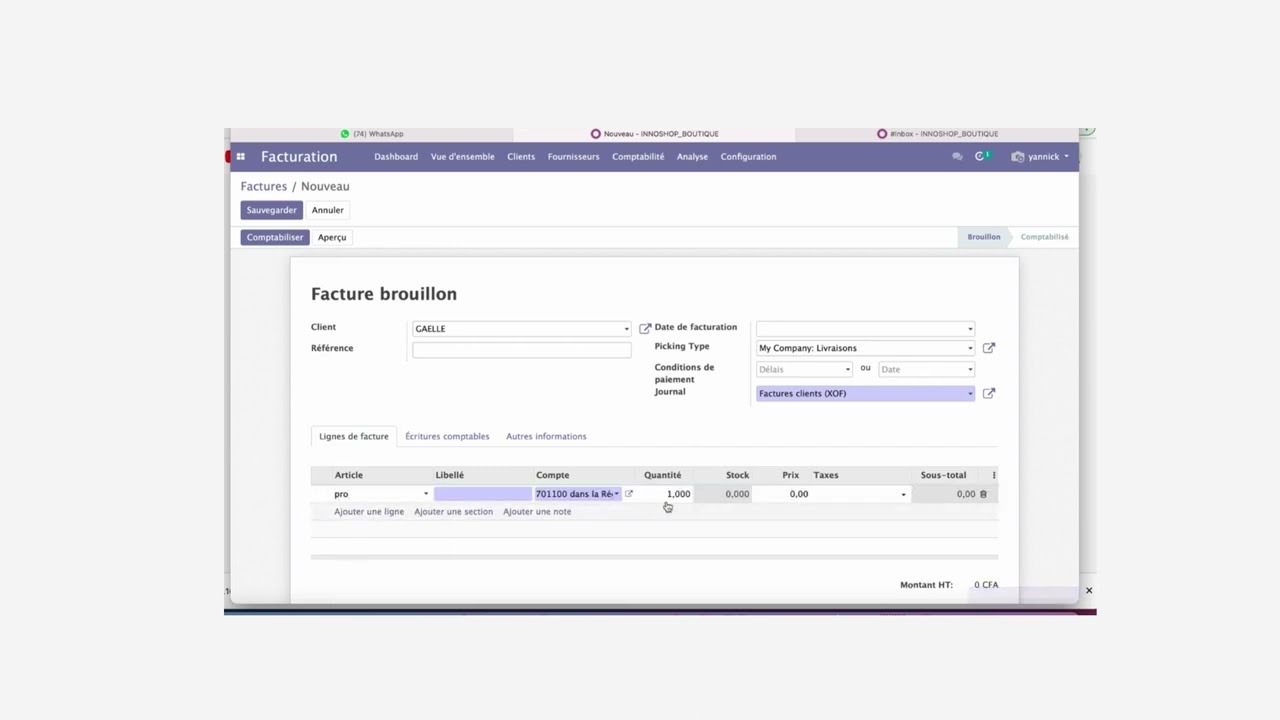Open the Journal external link icon
1280x720 pixels.
pyautogui.click(x=989, y=393)
